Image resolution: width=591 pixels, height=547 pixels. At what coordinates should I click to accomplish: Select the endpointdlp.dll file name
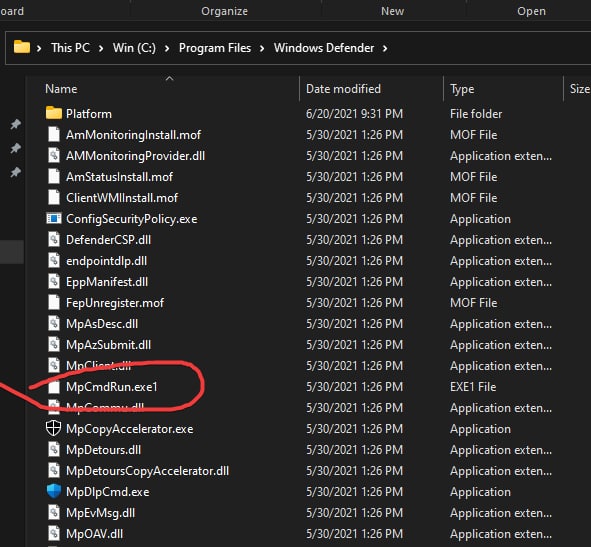tap(106, 261)
